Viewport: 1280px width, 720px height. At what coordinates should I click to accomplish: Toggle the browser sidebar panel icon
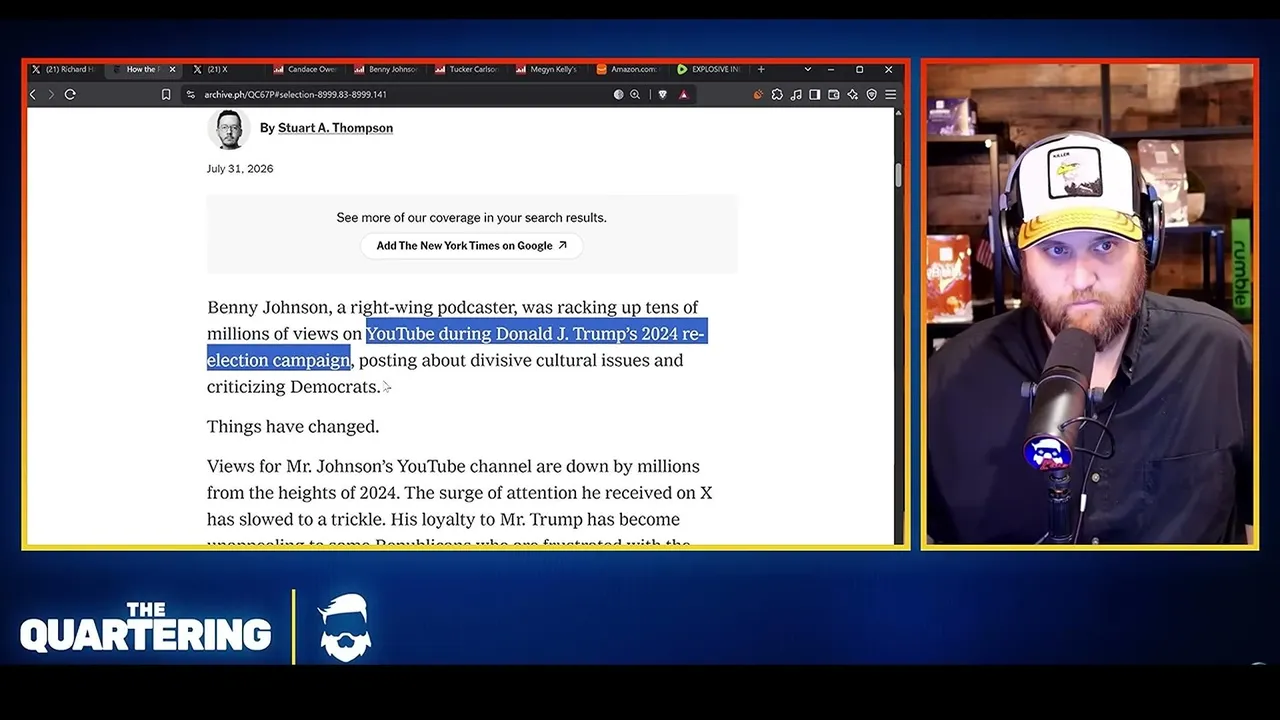pyautogui.click(x=815, y=94)
